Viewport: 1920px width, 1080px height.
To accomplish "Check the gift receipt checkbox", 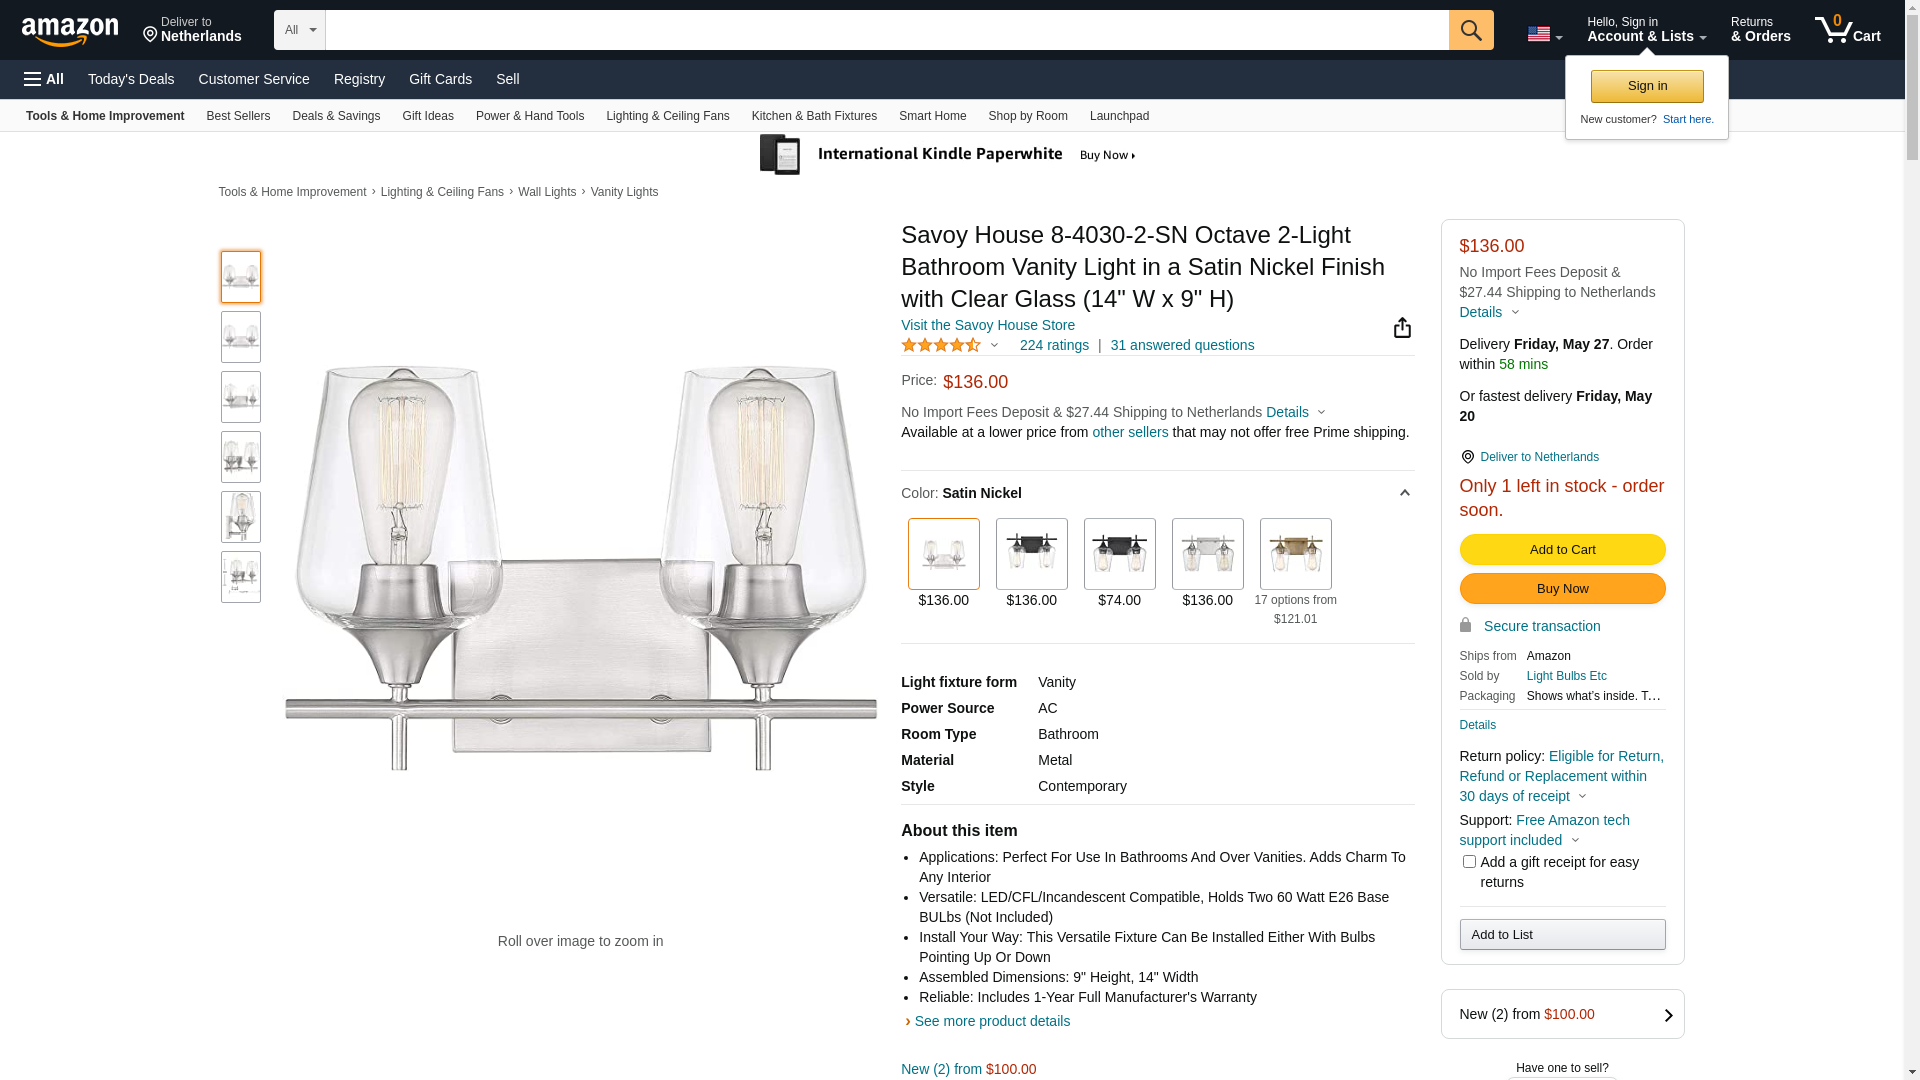I will coord(1469,861).
